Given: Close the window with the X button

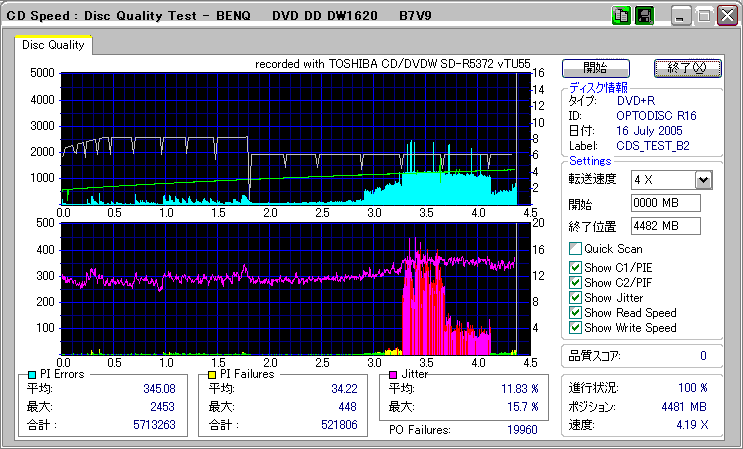Looking at the screenshot, I should point(726,16).
